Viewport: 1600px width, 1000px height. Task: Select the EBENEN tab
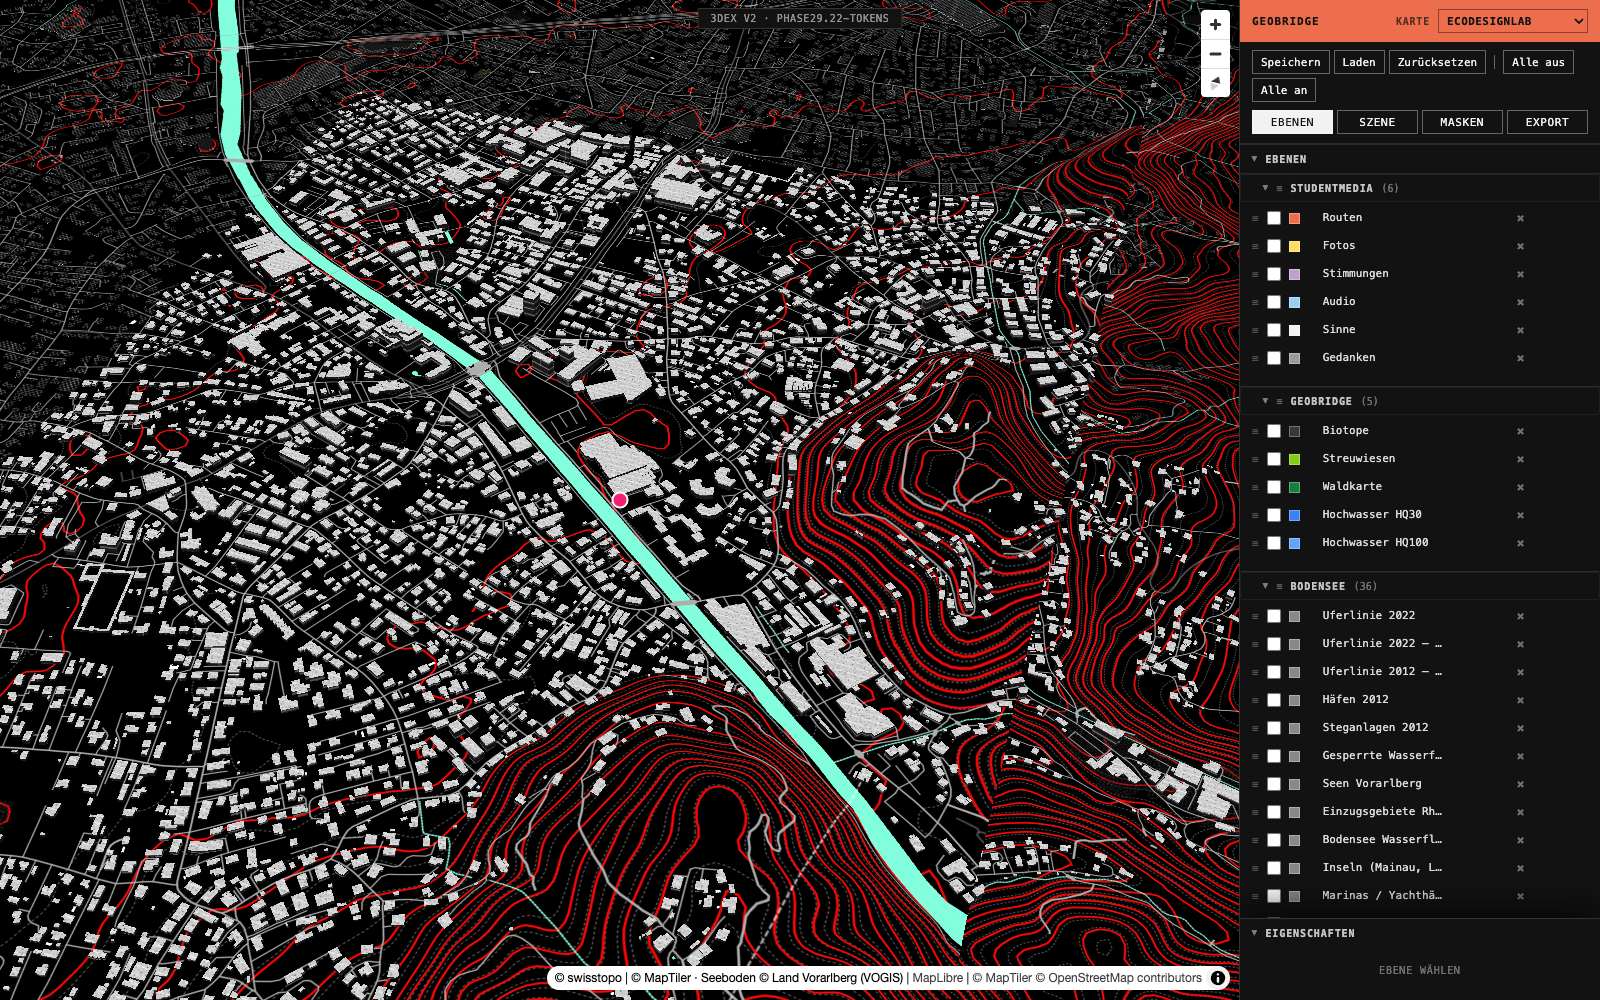[x=1292, y=122]
